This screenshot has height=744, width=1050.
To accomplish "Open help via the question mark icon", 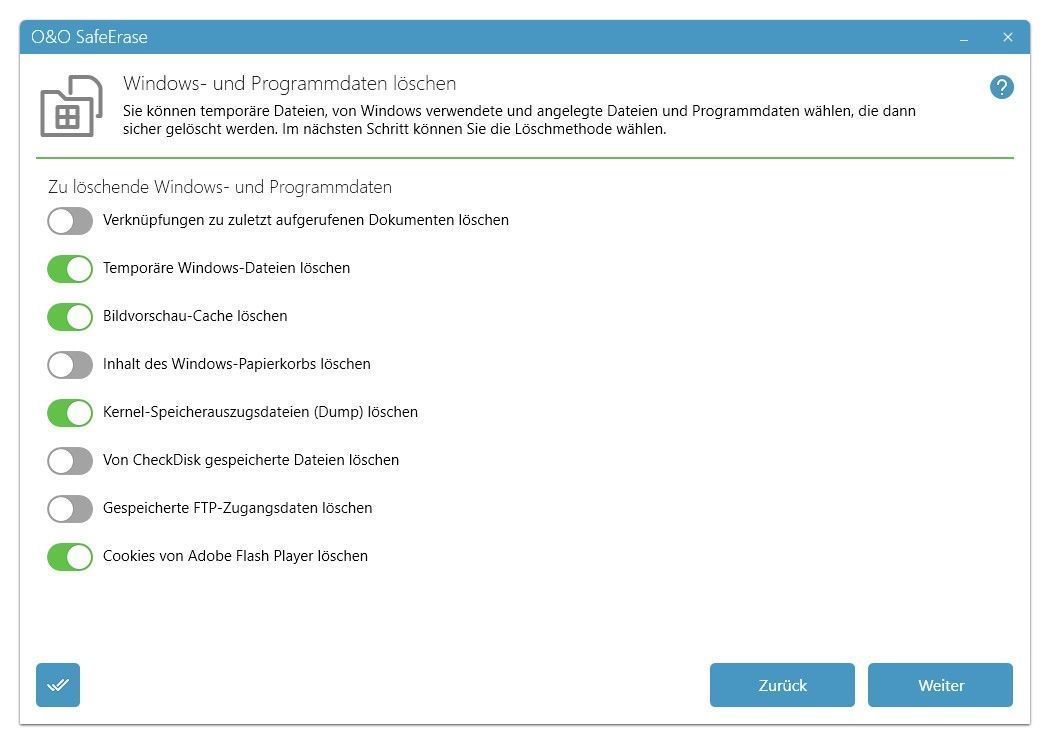I will tap(1001, 87).
